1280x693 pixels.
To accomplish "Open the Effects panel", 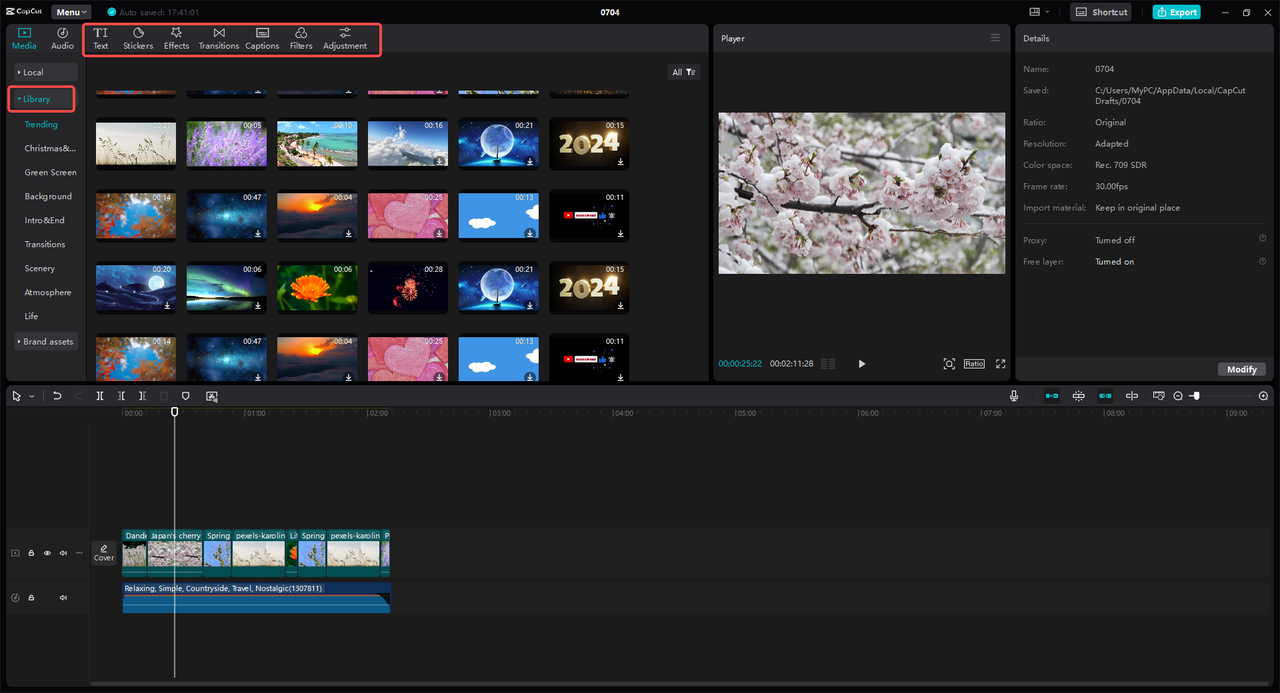I will pyautogui.click(x=176, y=38).
